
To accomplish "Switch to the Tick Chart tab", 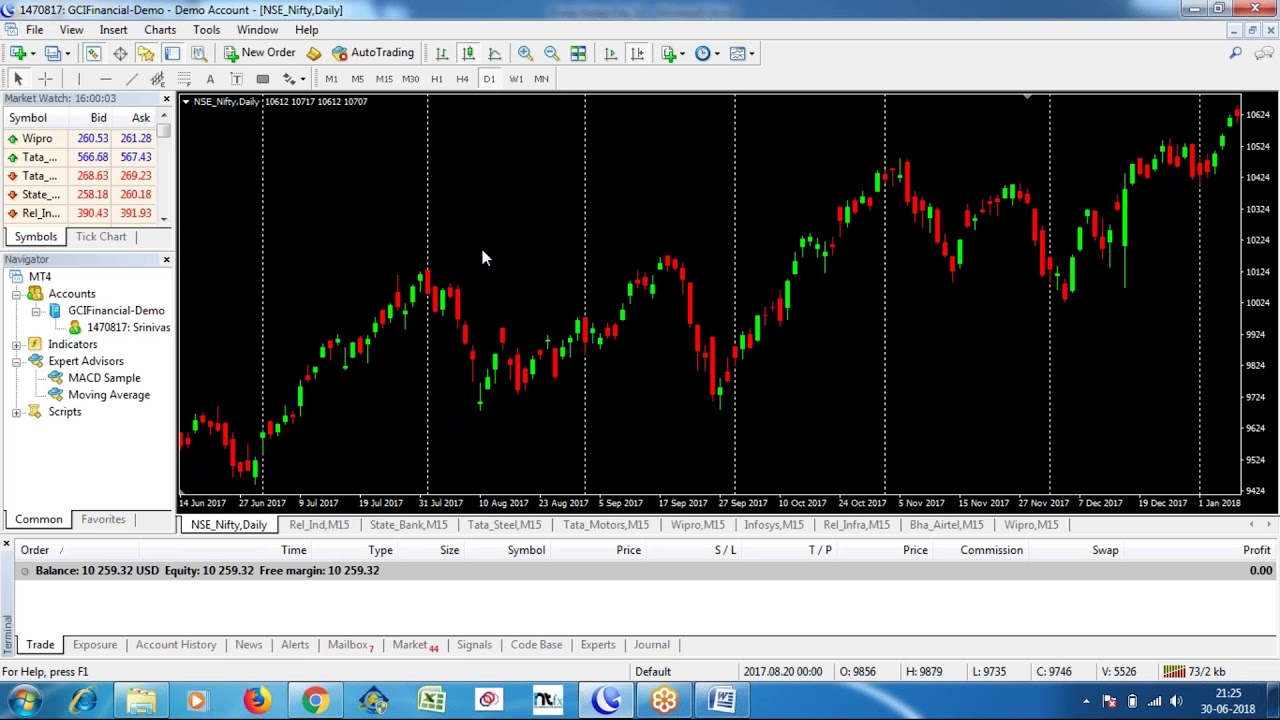I will [x=101, y=237].
